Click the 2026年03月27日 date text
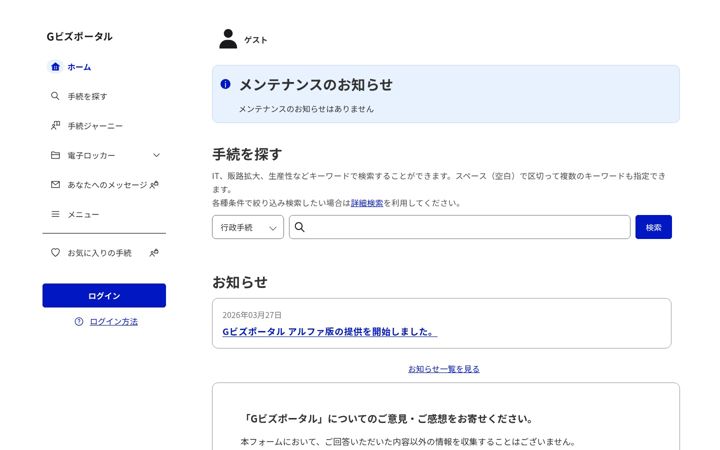This screenshot has width=720, height=450. (x=252, y=315)
